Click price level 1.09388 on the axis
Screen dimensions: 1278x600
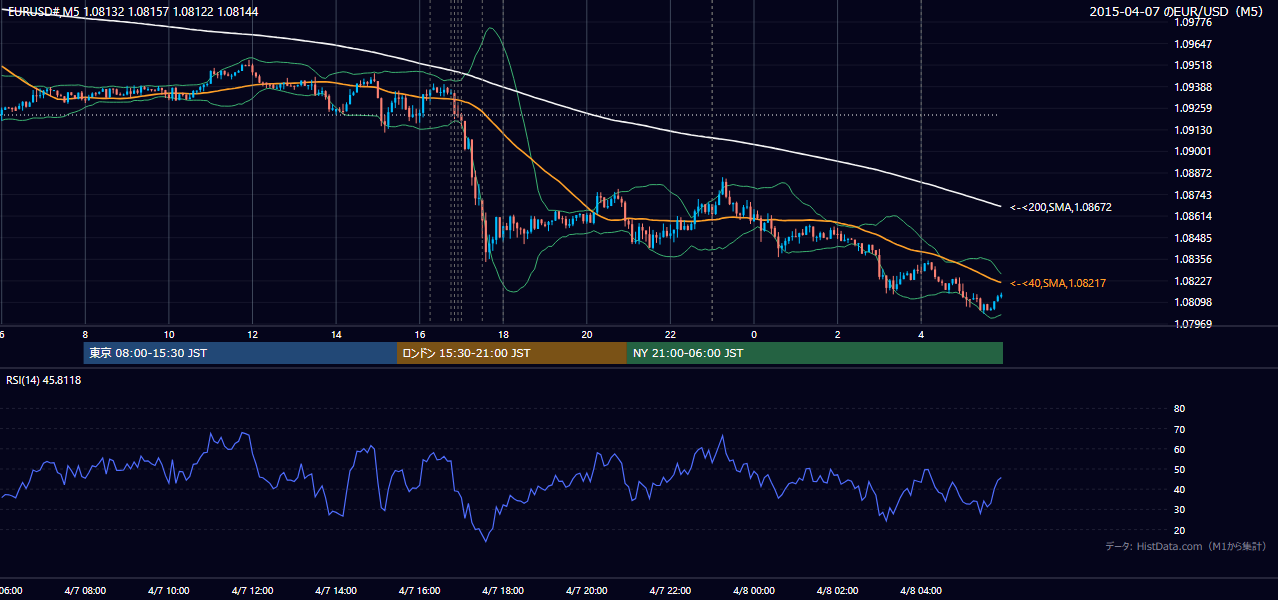pos(1192,87)
